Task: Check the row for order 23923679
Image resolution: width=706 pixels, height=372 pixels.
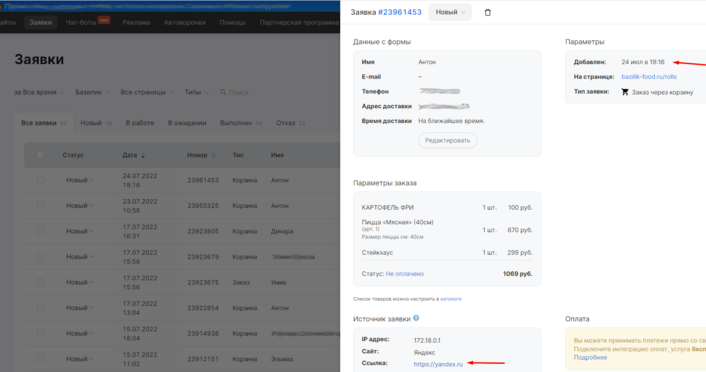Action: (x=40, y=257)
